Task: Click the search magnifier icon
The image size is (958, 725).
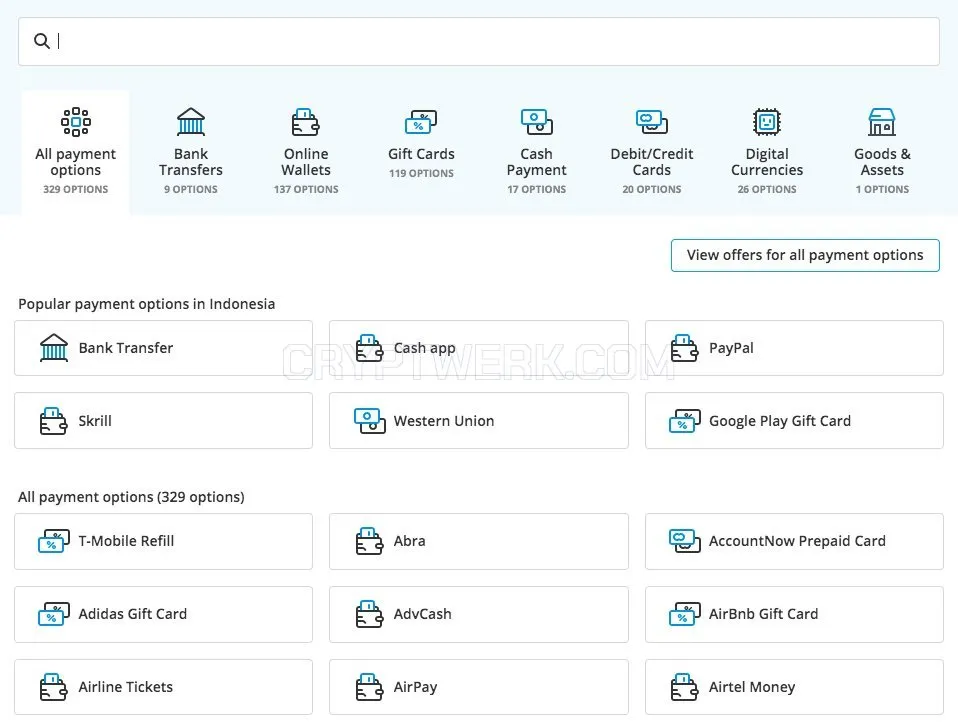Action: [x=42, y=41]
